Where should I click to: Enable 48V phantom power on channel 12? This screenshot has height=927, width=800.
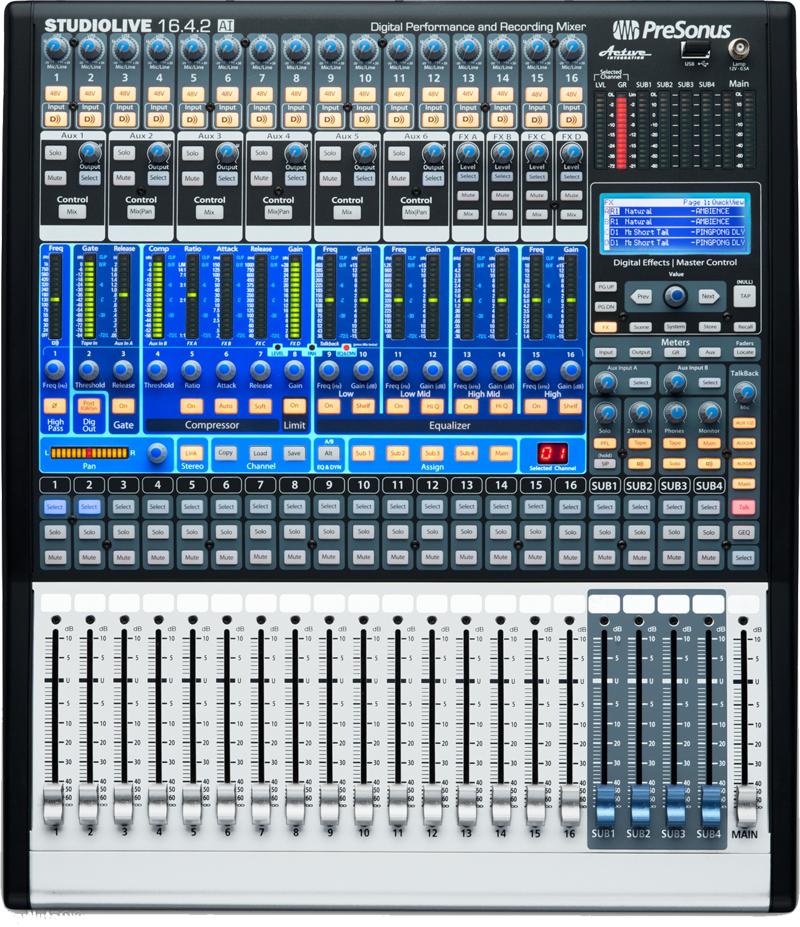433,93
